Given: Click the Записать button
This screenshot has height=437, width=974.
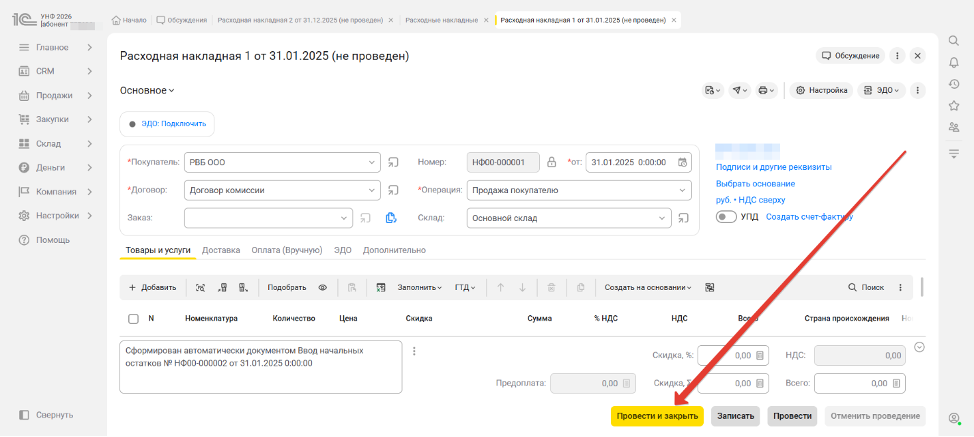Looking at the screenshot, I should click(x=735, y=415).
